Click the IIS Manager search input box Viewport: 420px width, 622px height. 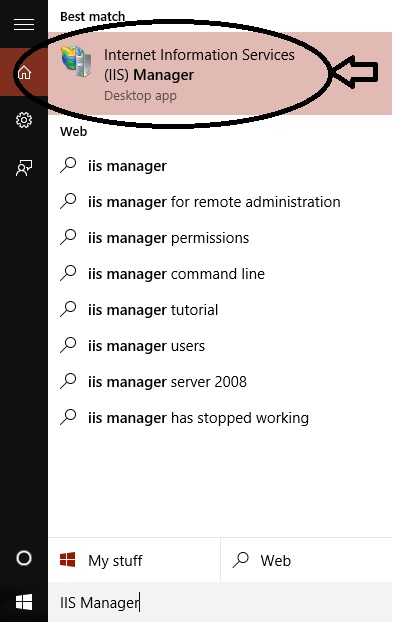click(x=220, y=602)
